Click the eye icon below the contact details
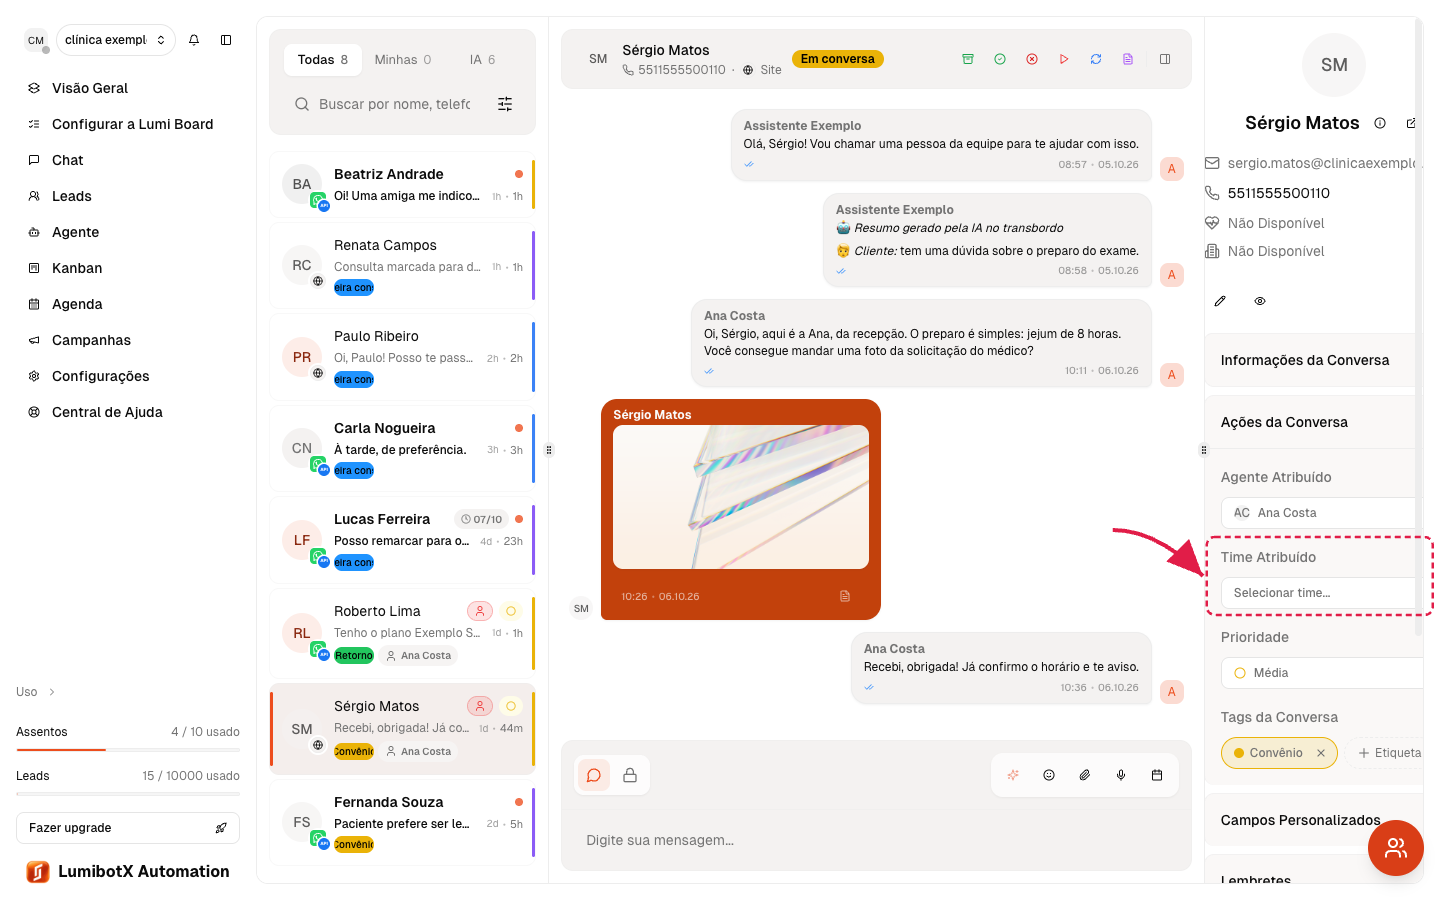Image resolution: width=1440 pixels, height=900 pixels. pos(1260,301)
